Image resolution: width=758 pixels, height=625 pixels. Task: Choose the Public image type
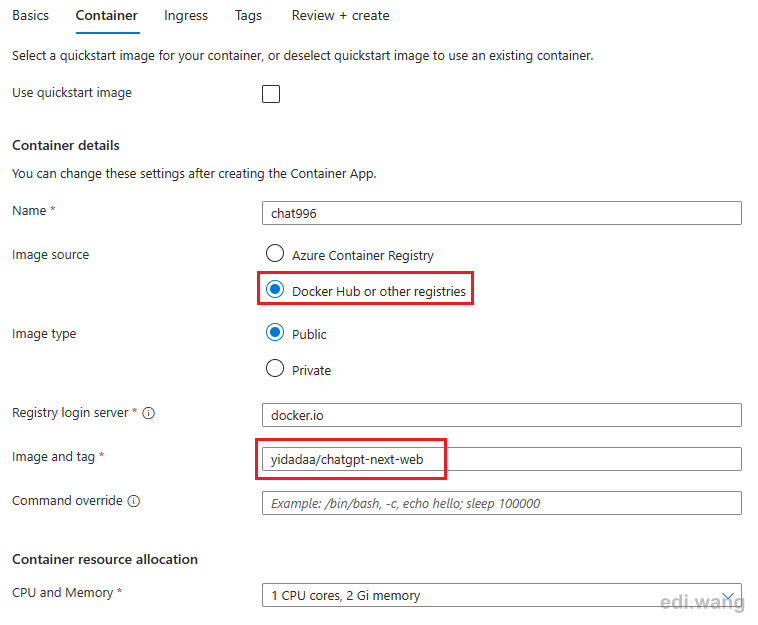275,332
